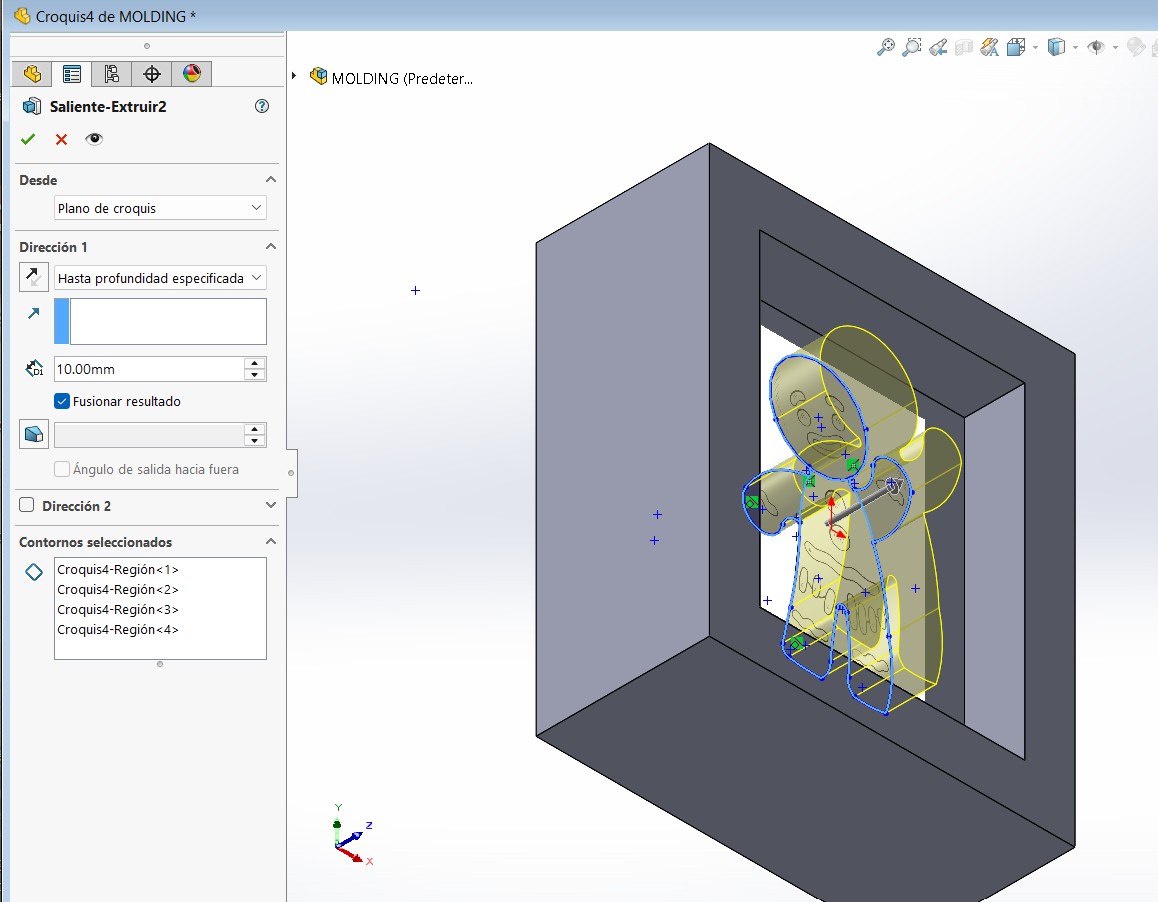This screenshot has height=902, width=1158.
Task: Click the Display Style icon
Action: 1057,47
